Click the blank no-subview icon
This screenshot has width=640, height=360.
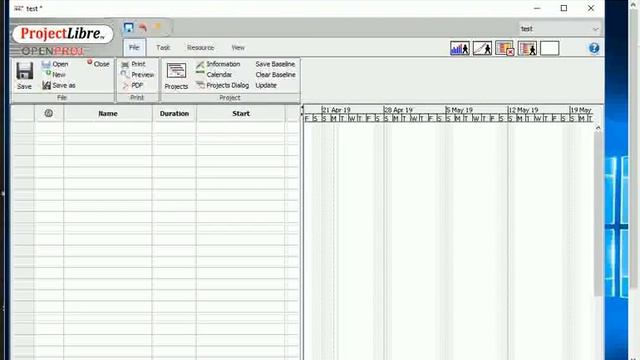(549, 48)
